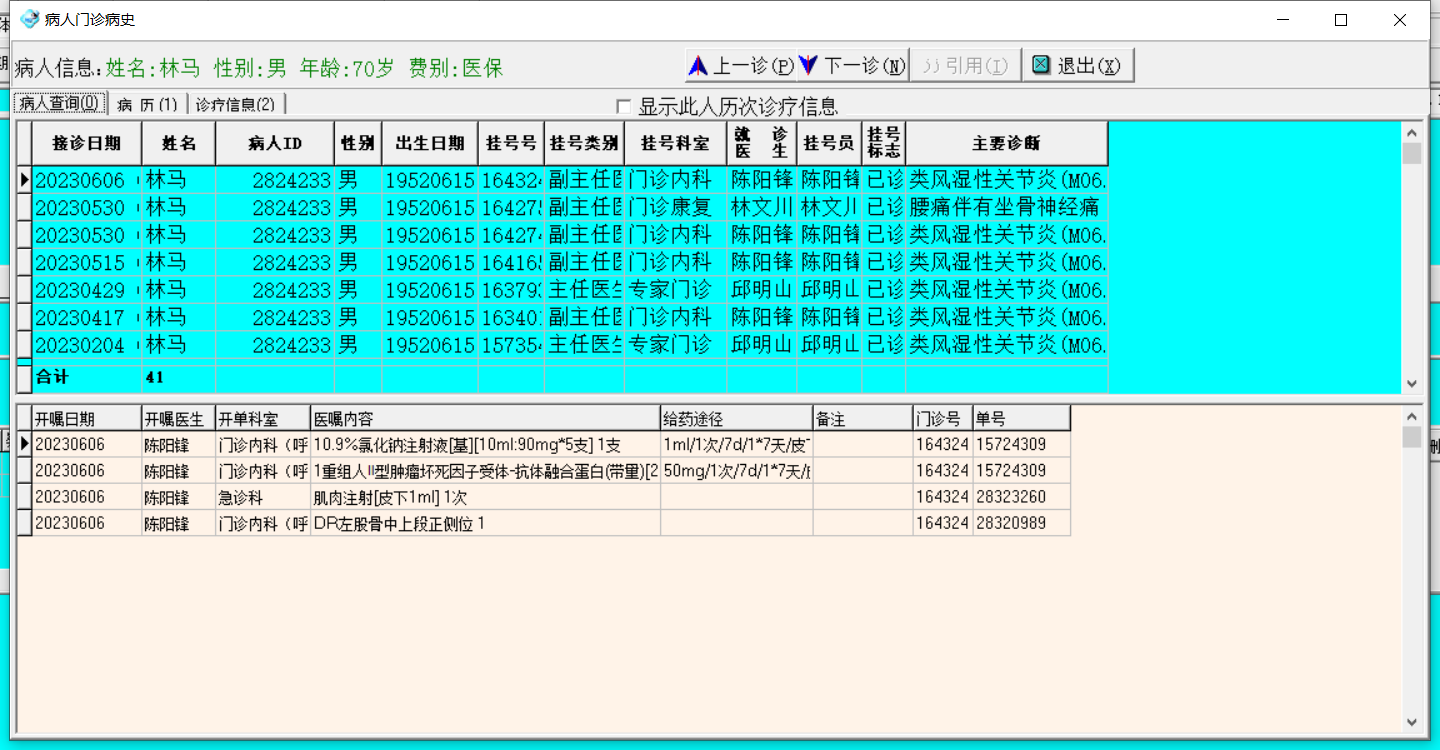Viewport: 1440px width, 750px height.
Task: Click the 备注 column header
Action: (862, 418)
